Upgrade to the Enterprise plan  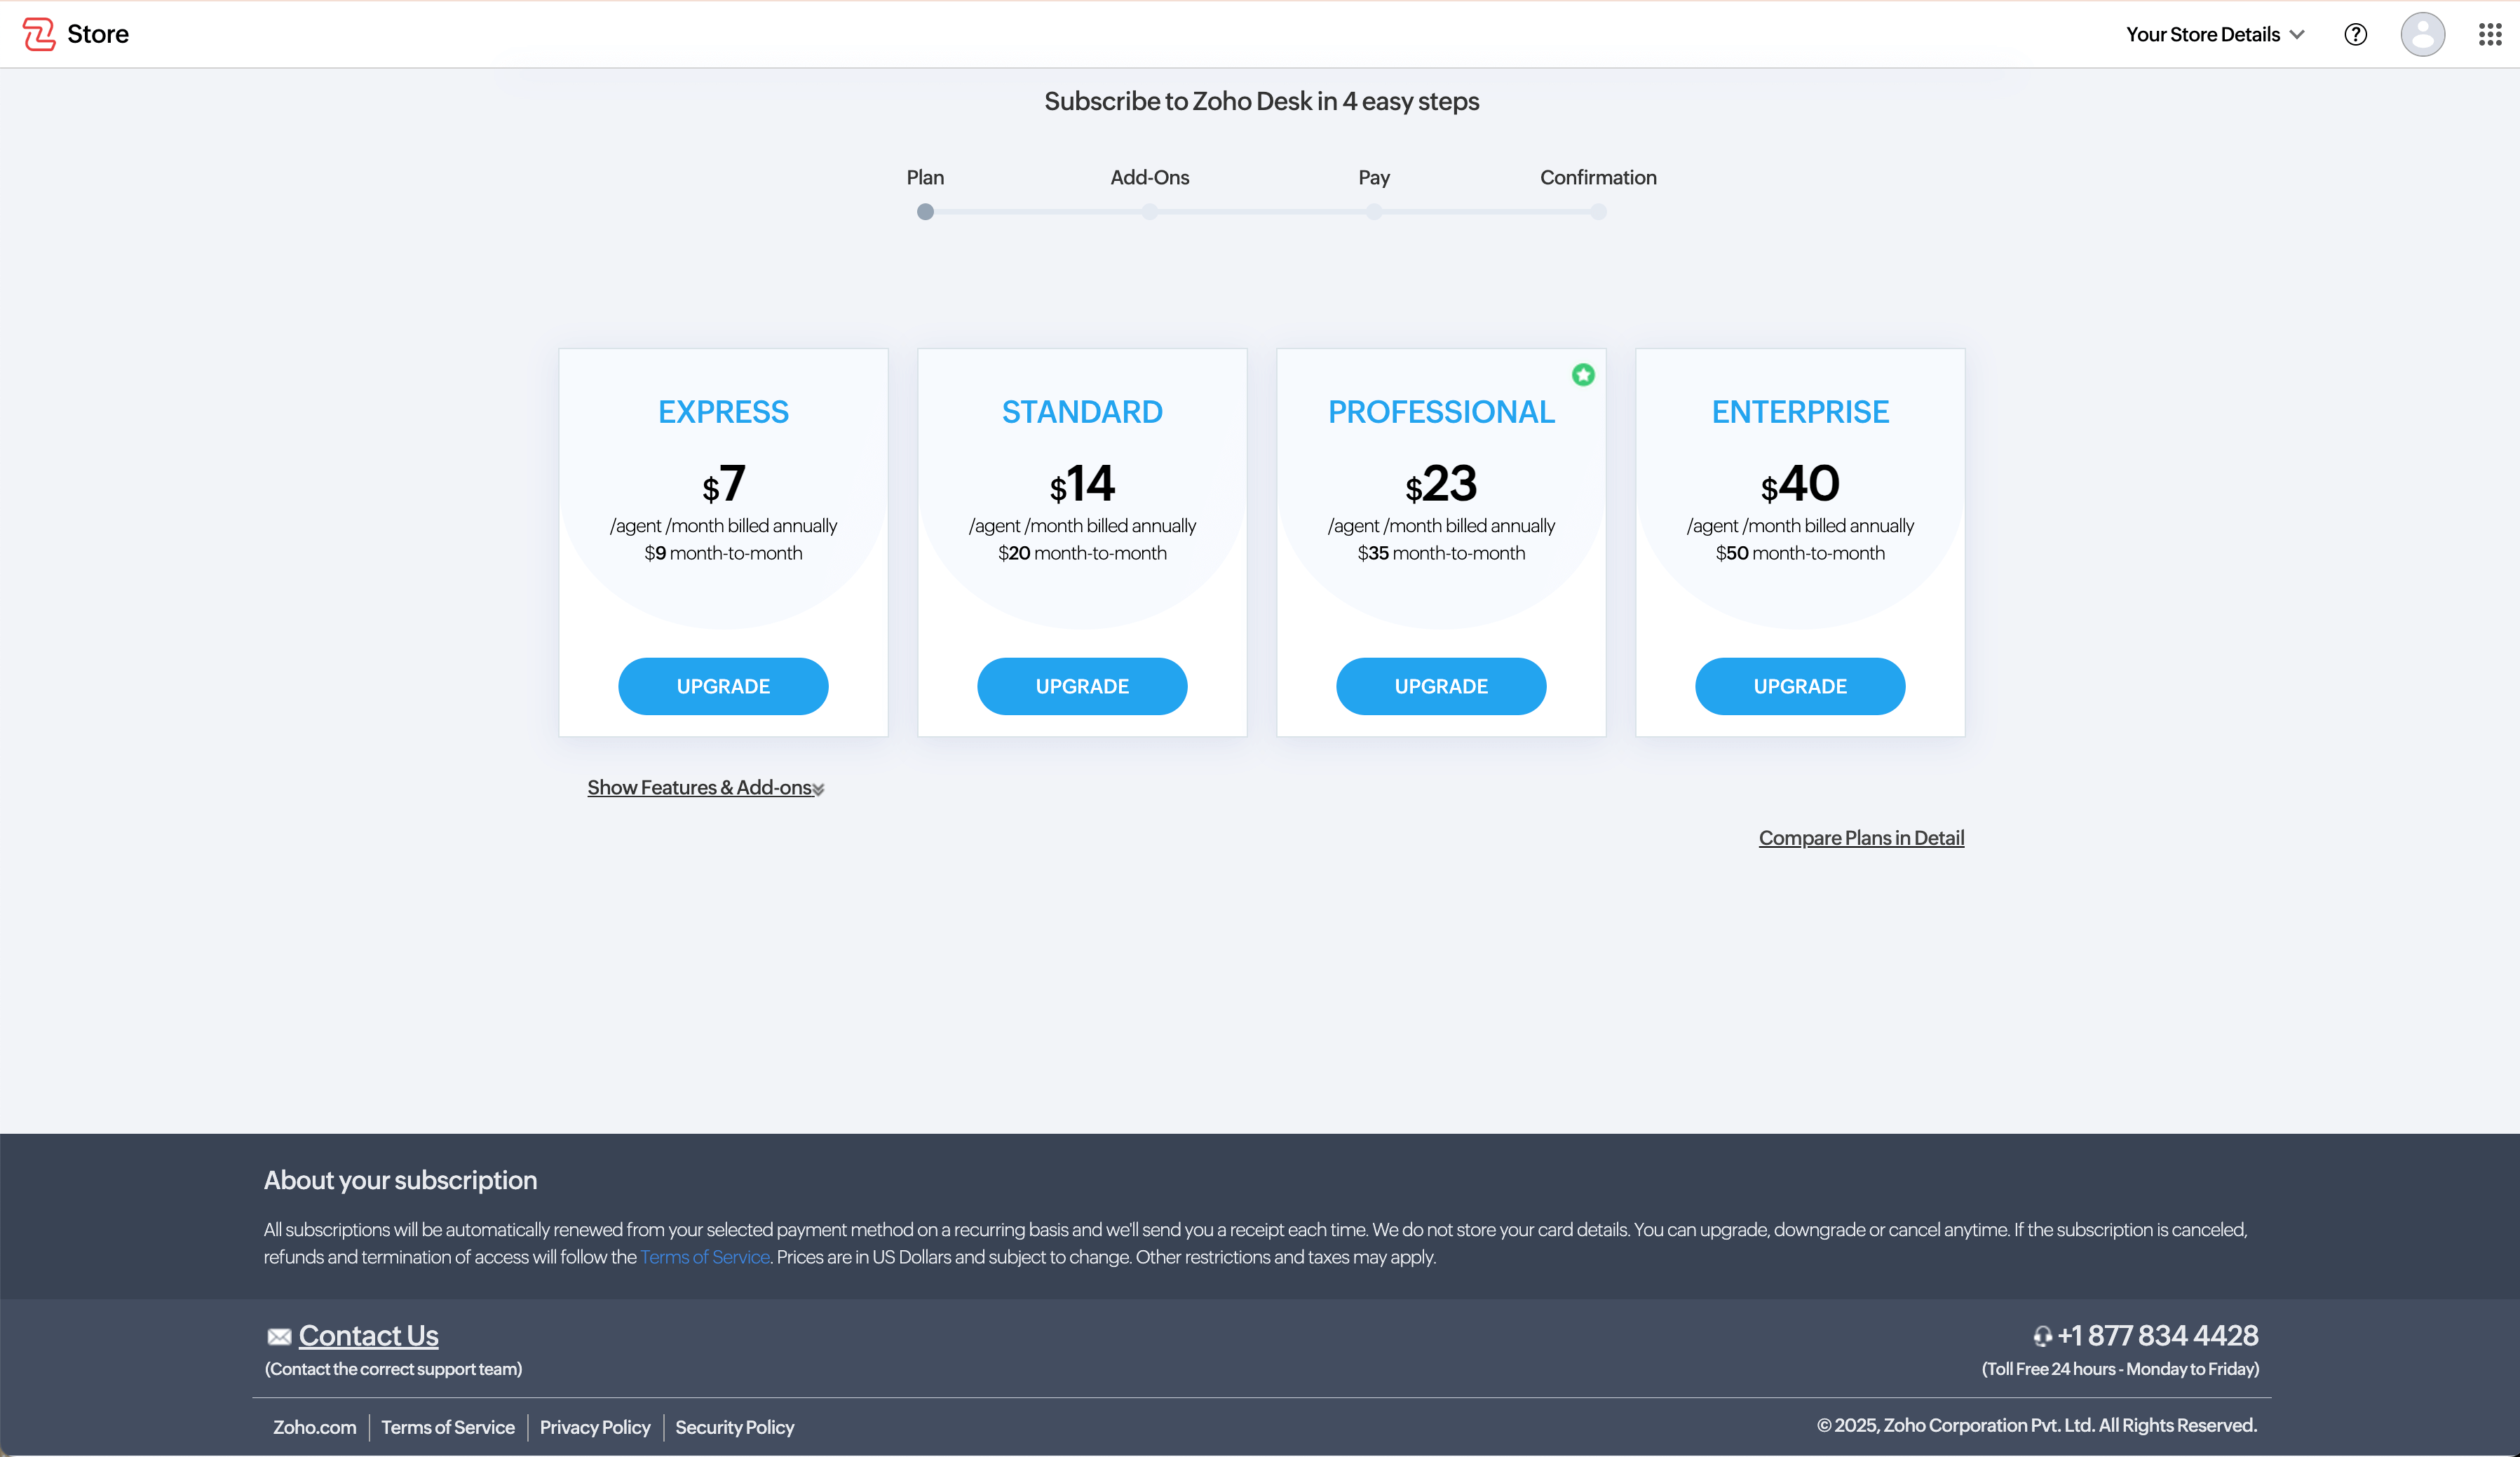[x=1800, y=686]
